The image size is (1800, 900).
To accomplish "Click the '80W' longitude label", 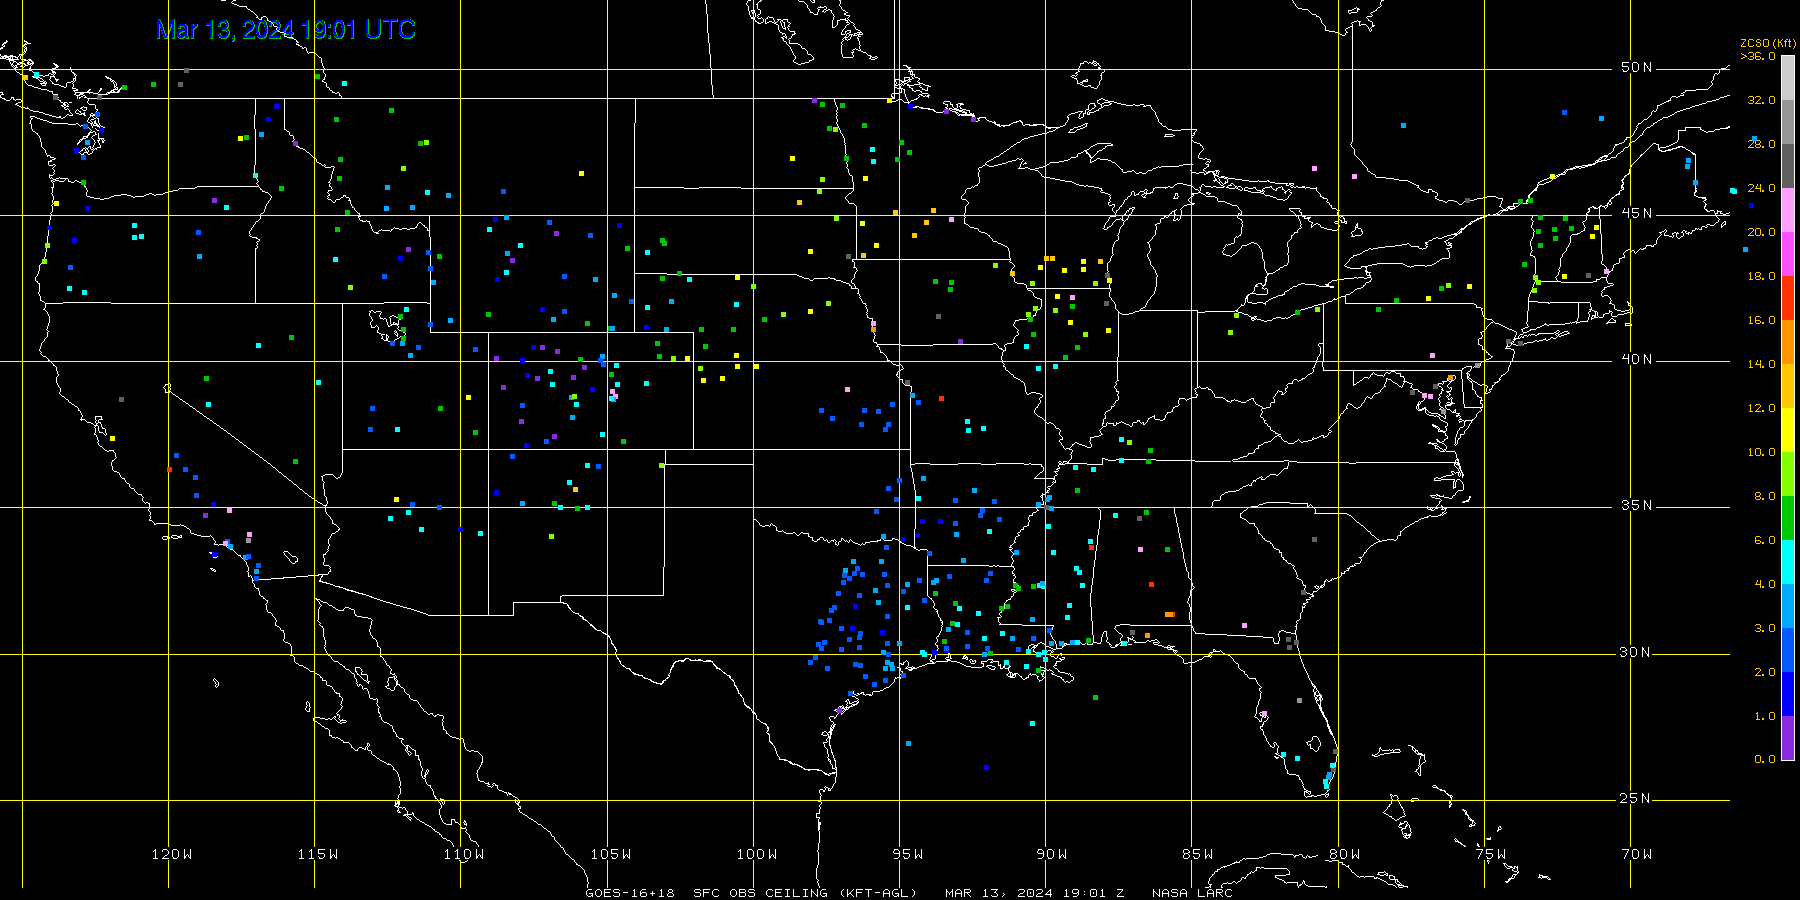I will (x=1345, y=854).
